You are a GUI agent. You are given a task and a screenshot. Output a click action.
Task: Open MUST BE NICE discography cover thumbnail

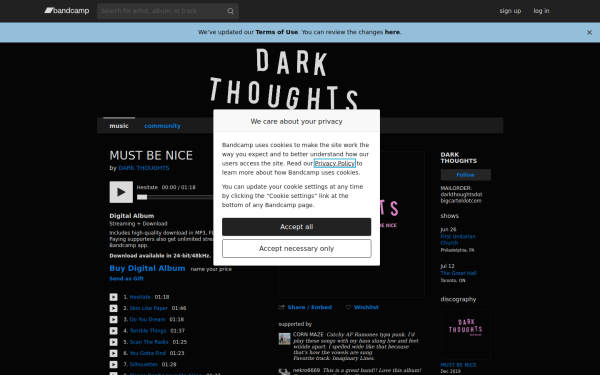tap(466, 335)
